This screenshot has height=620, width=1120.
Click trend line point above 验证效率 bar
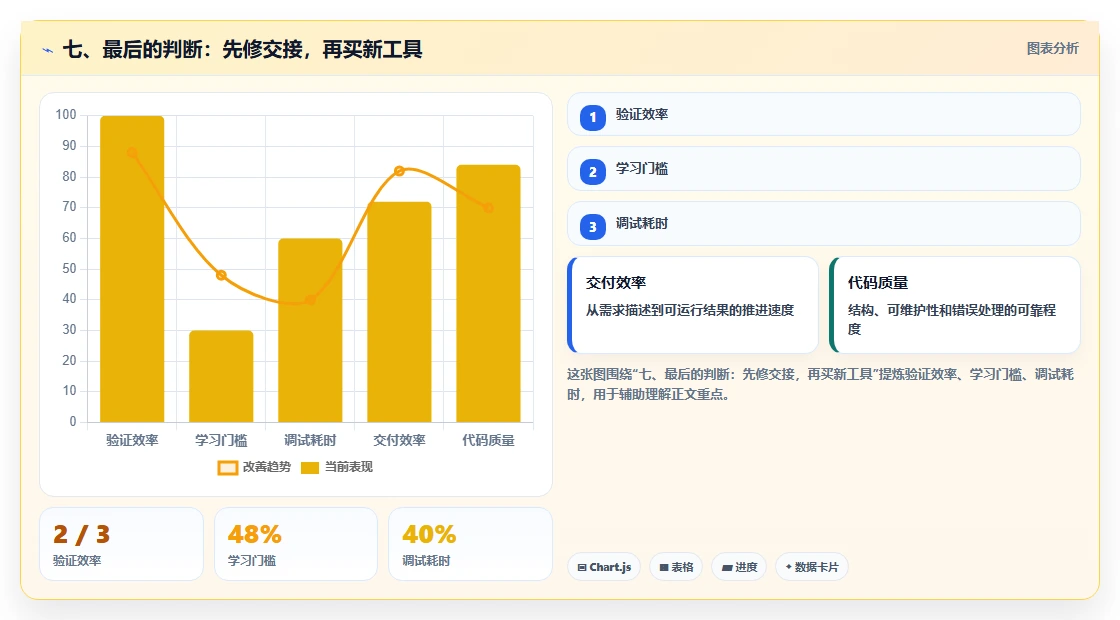(x=132, y=152)
